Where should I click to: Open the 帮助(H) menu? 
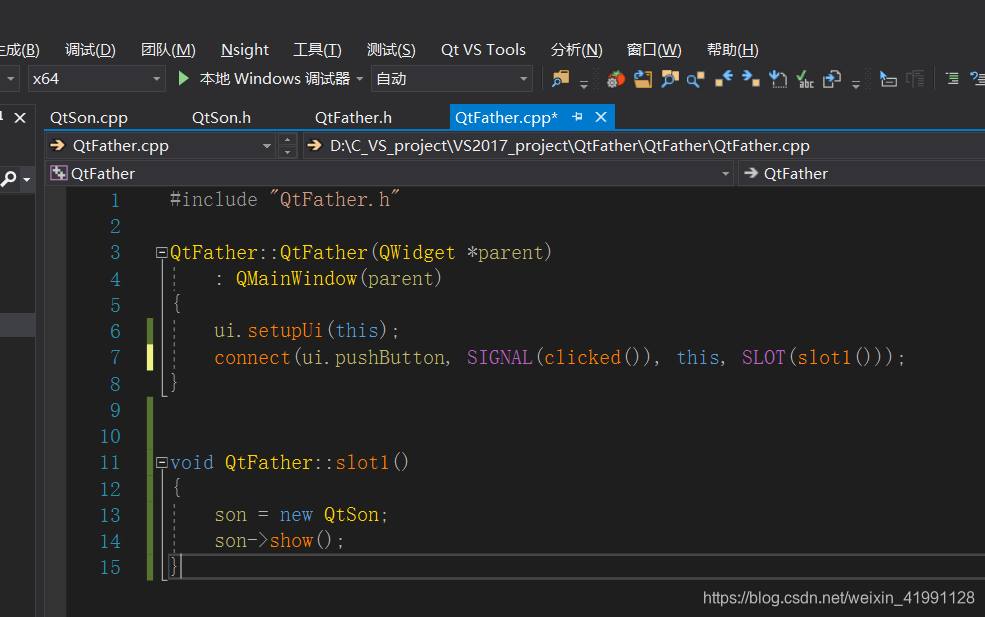tap(732, 50)
